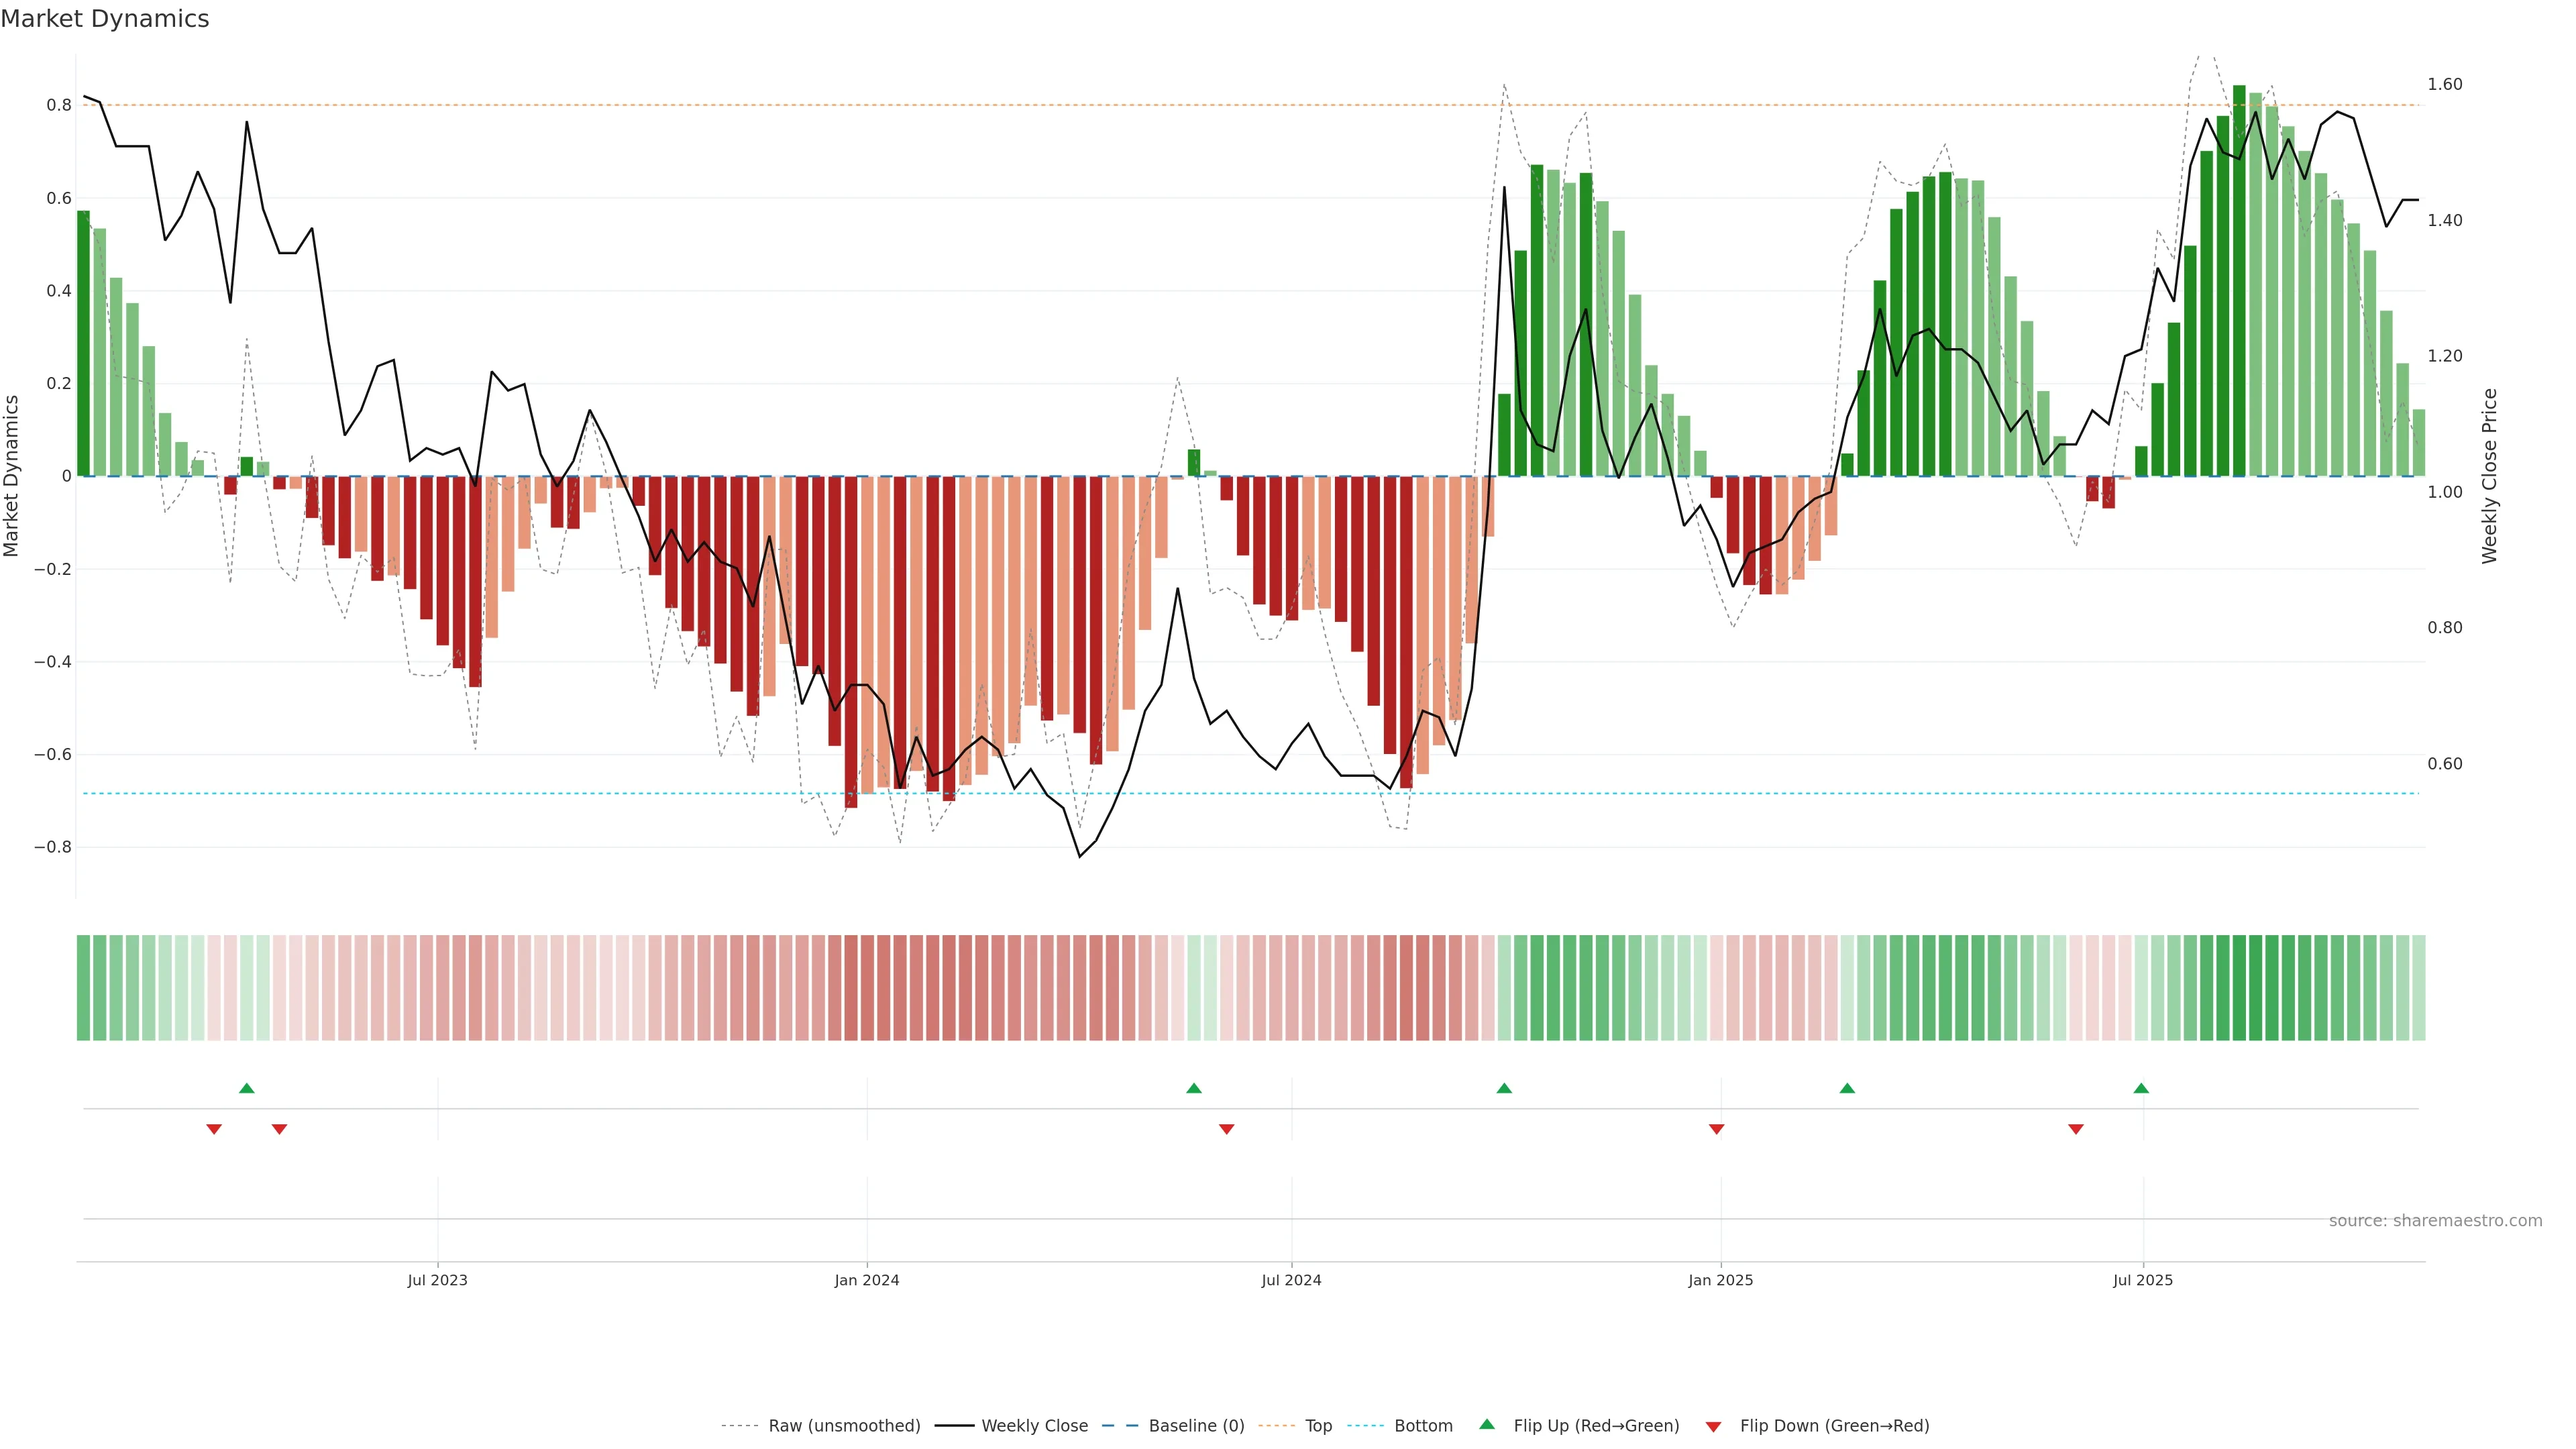Click the leftmost red flip-down triangle marker

(214, 1129)
